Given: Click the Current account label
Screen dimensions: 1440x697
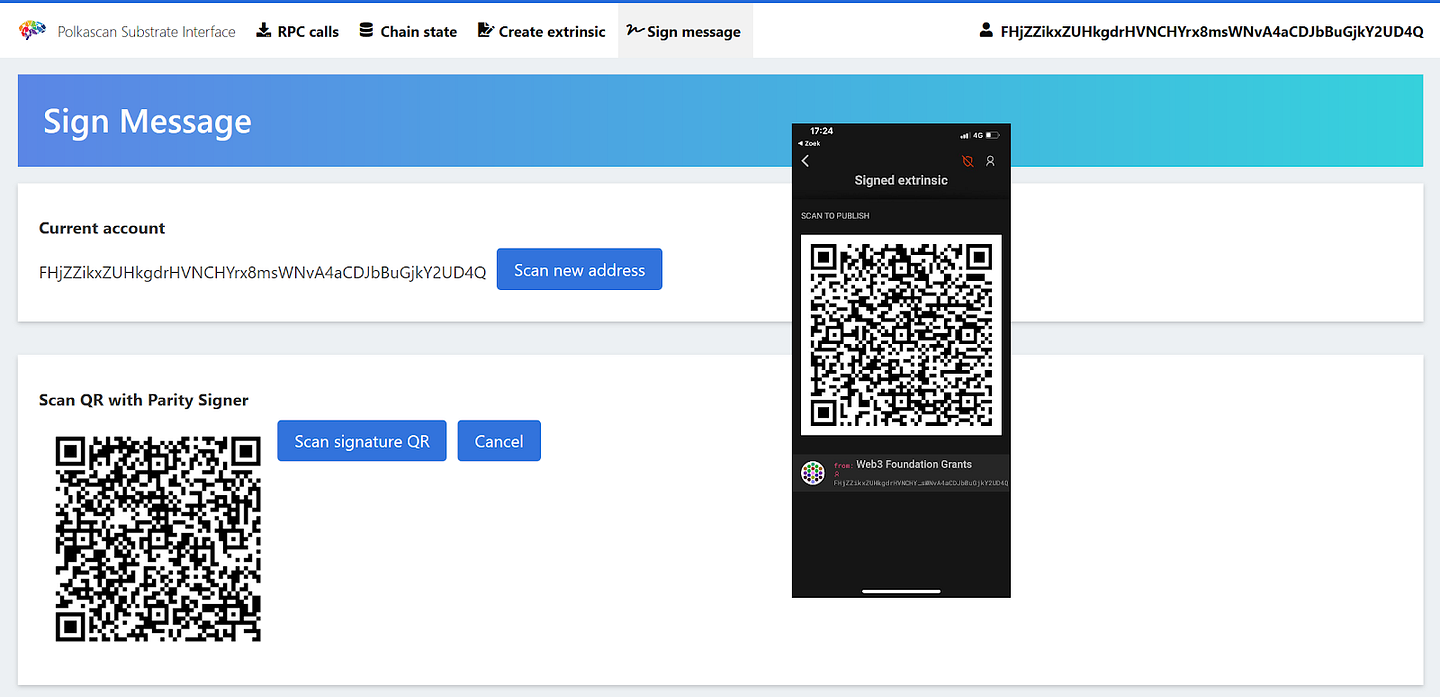Looking at the screenshot, I should tap(102, 228).
